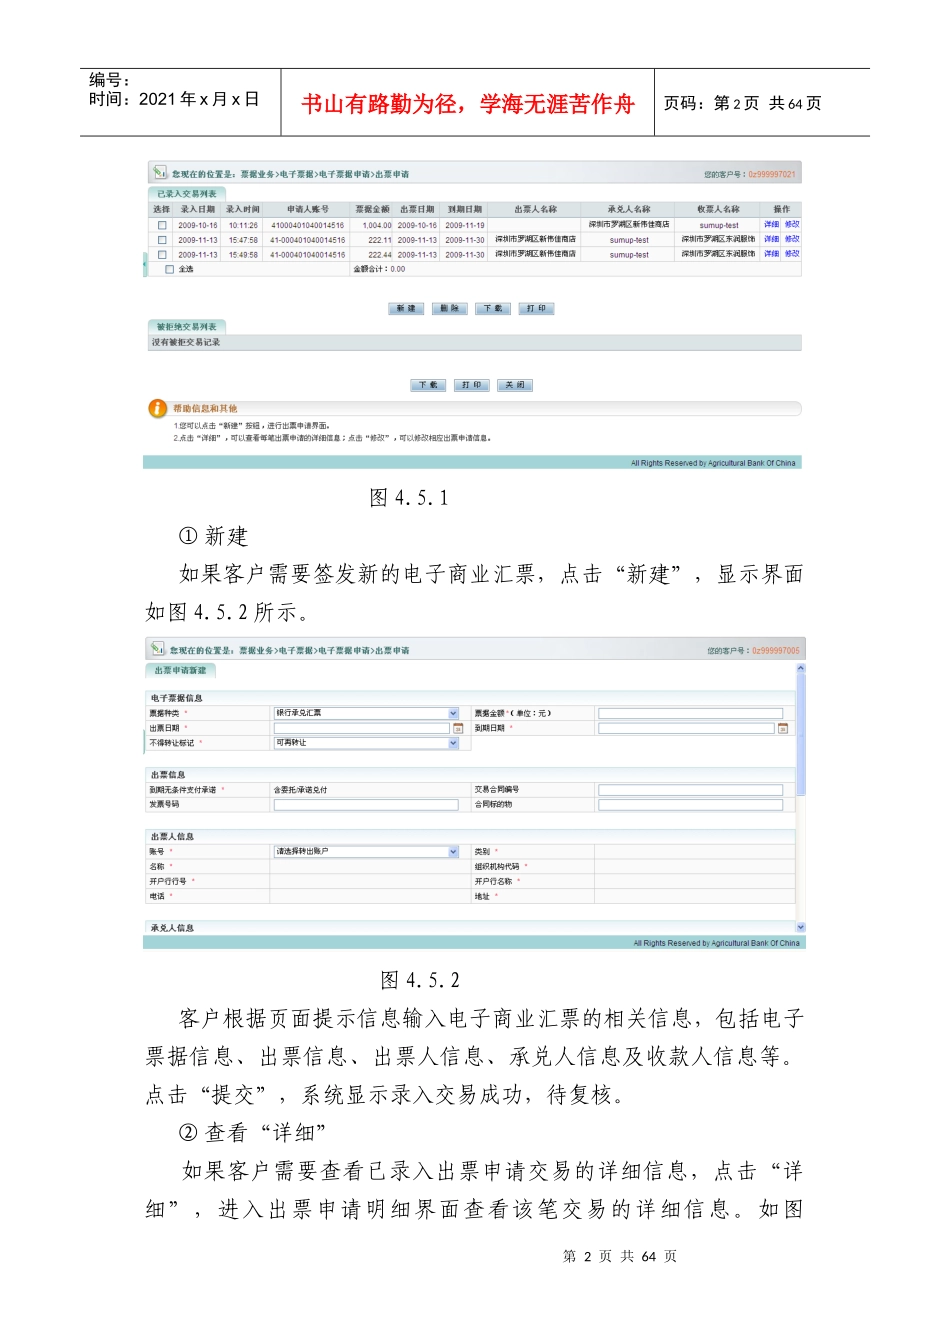Viewport: 950px width, 1344px height.
Task: Click the 出票人信息 section header
Action: (x=172, y=836)
